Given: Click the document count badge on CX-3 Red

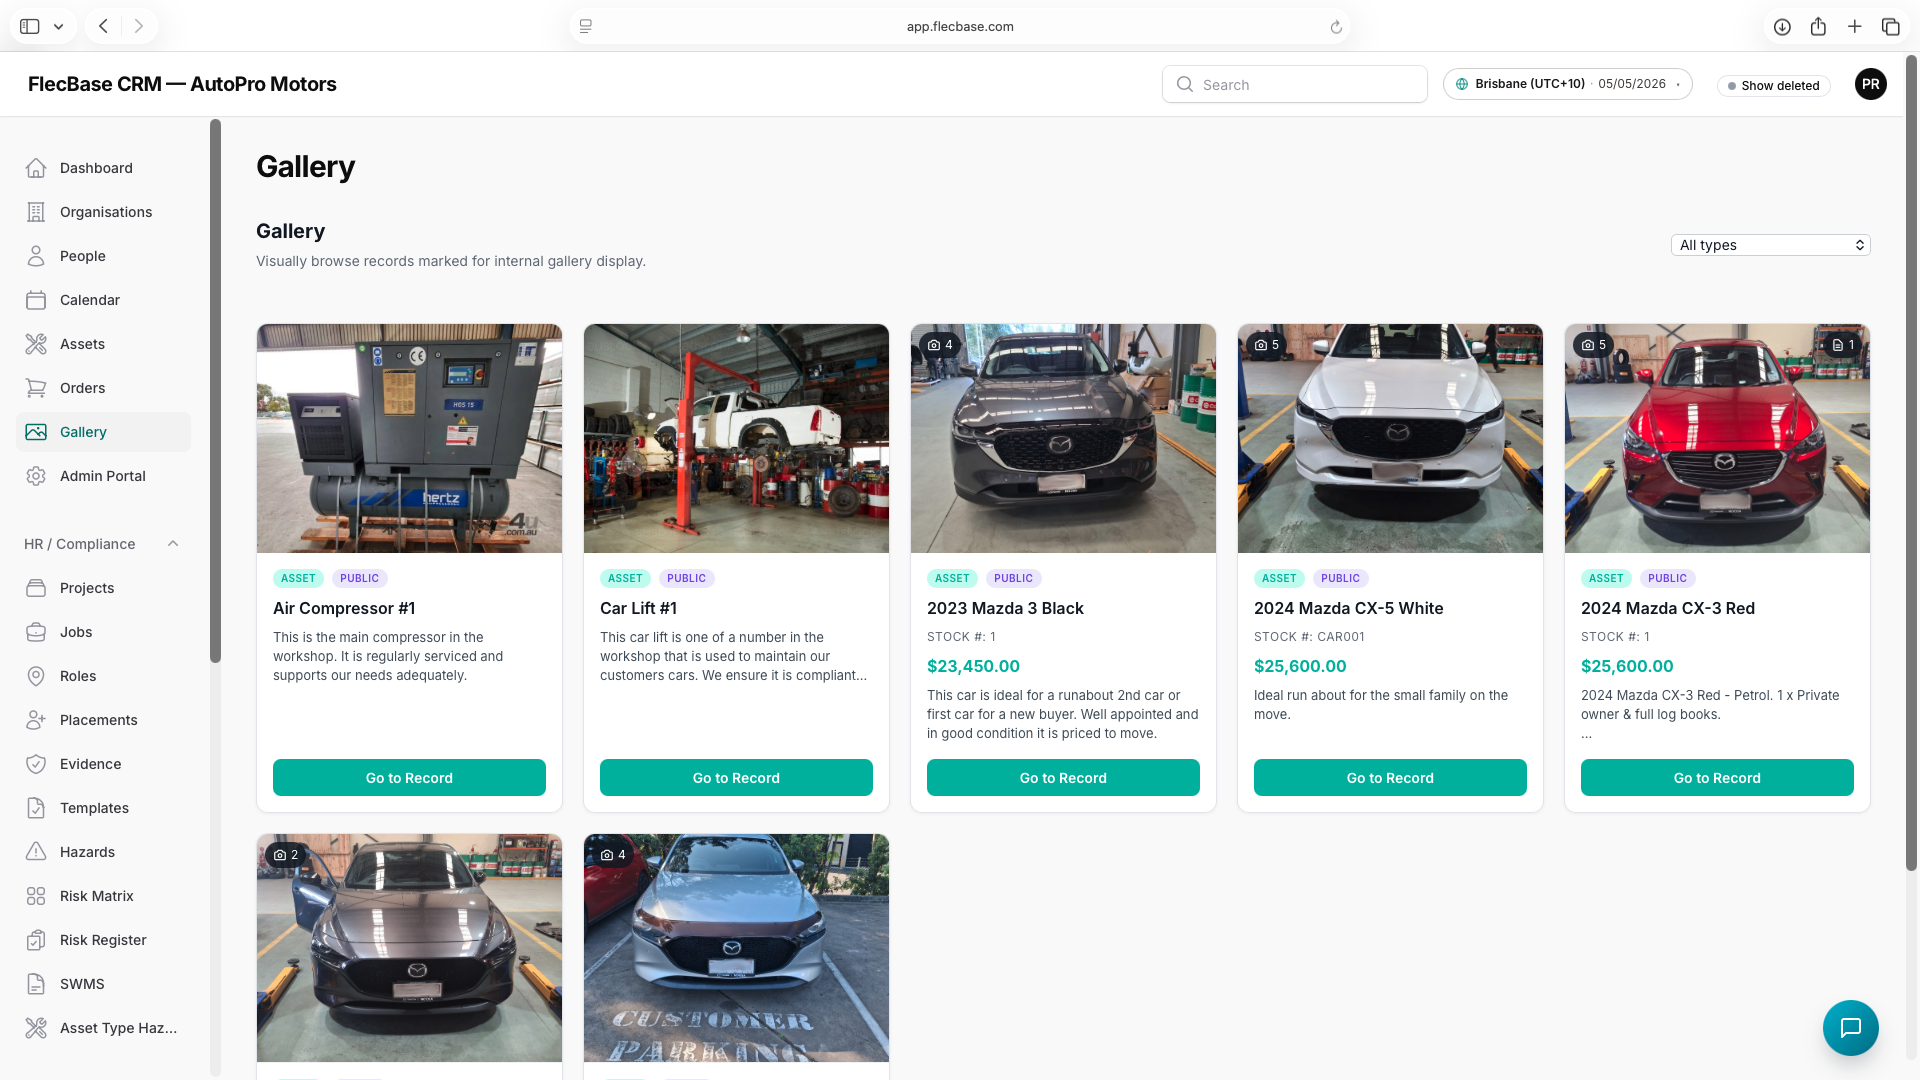Looking at the screenshot, I should coord(1842,345).
